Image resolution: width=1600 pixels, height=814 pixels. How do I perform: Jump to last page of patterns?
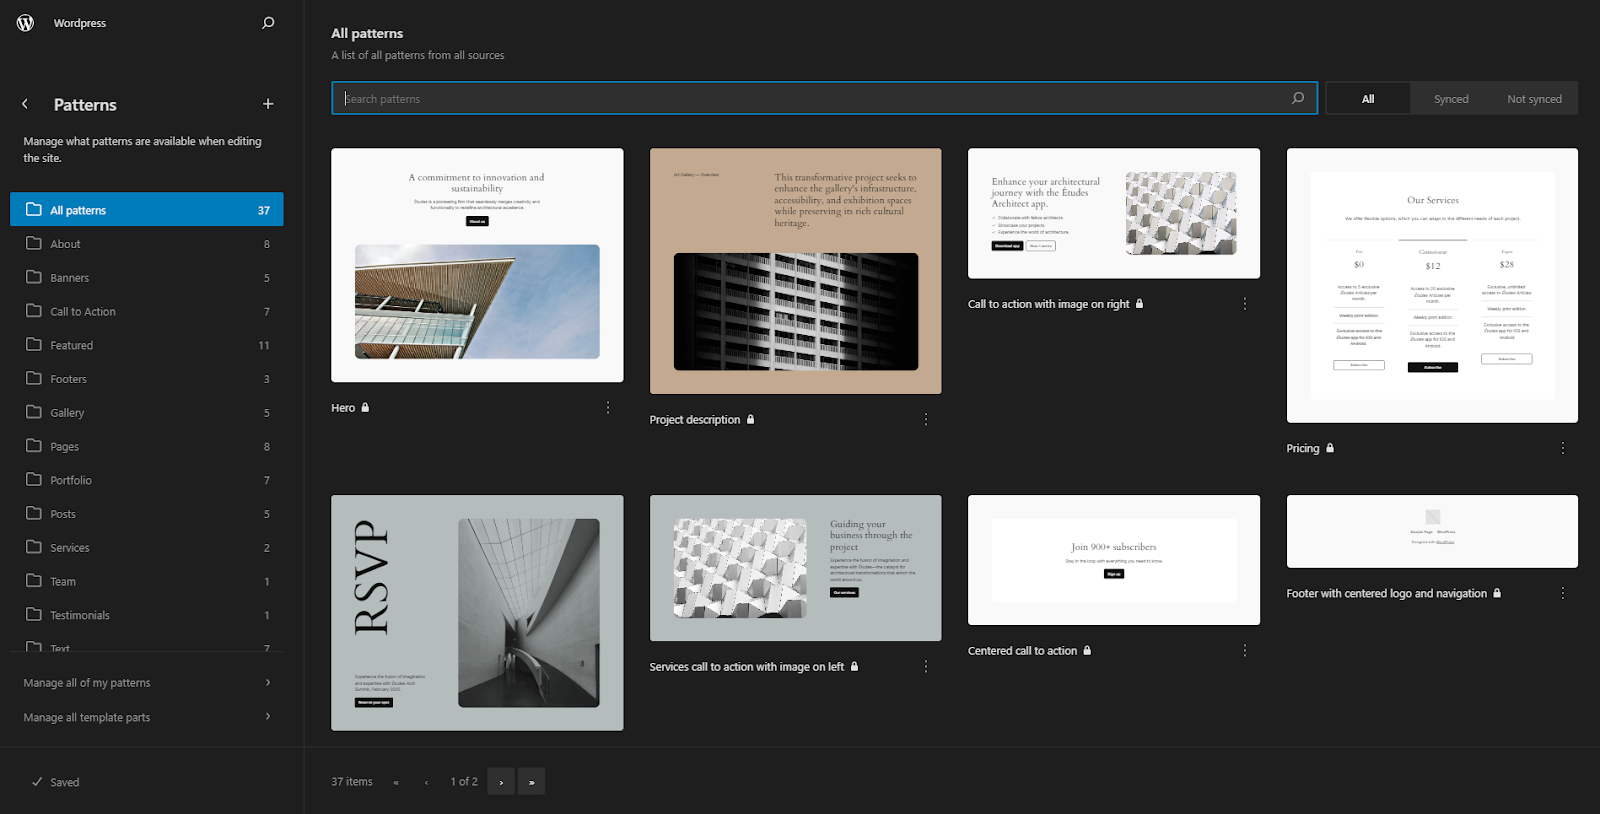click(x=531, y=782)
